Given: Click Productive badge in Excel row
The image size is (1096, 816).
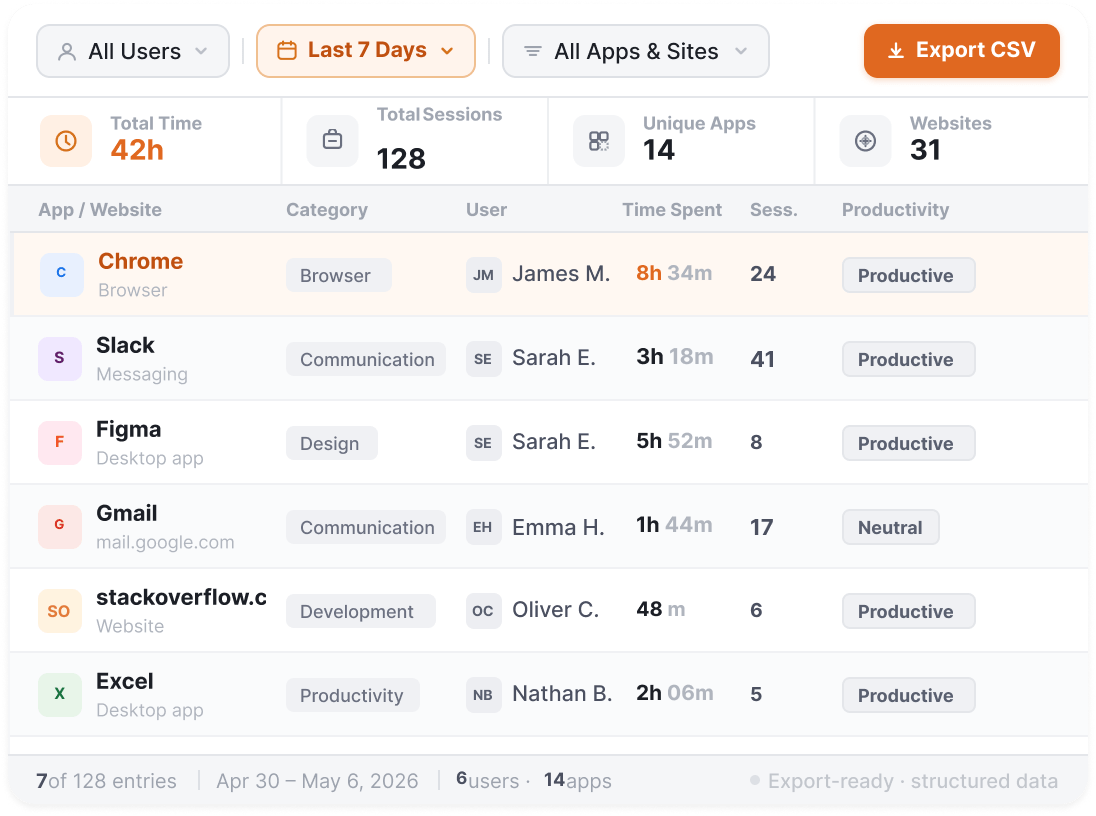Looking at the screenshot, I should tap(908, 694).
